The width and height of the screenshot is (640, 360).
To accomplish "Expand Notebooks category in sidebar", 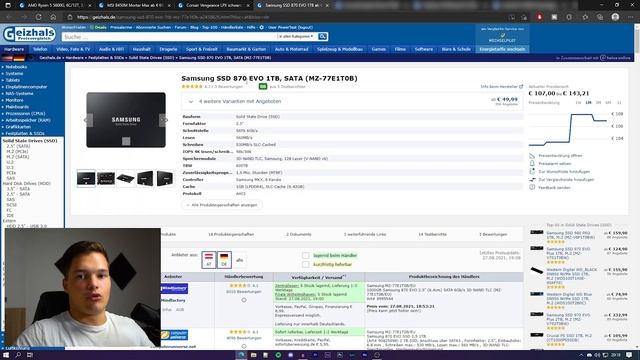I will [x=16, y=67].
